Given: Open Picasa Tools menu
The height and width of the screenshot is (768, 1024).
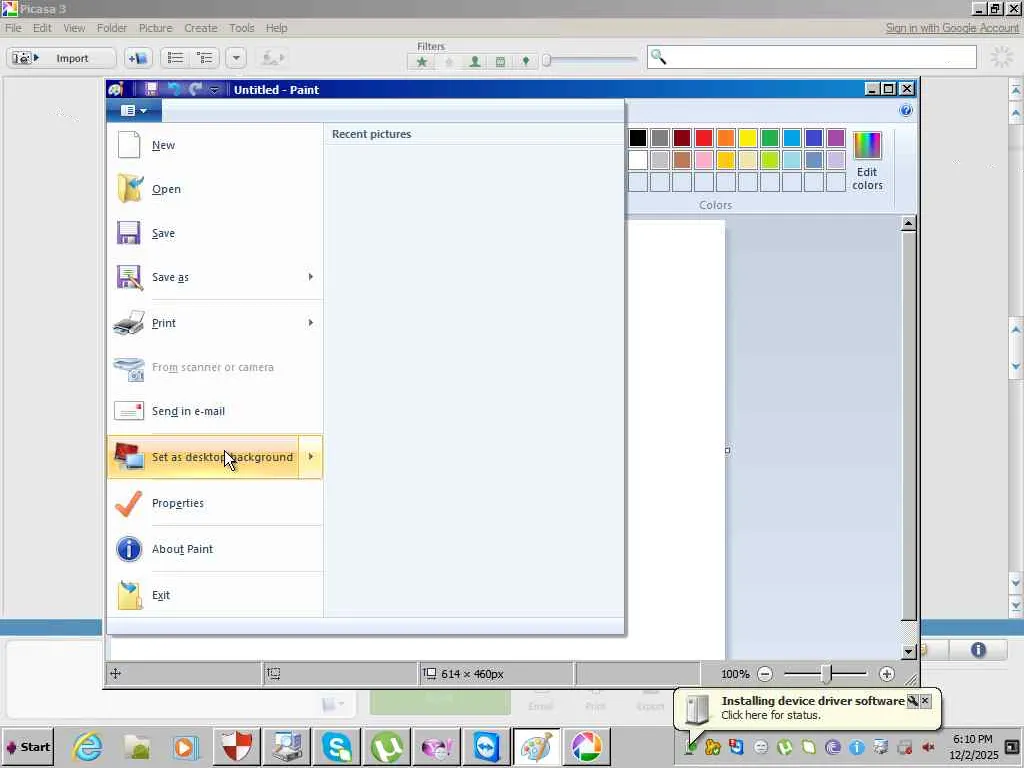Looking at the screenshot, I should pos(241,28).
